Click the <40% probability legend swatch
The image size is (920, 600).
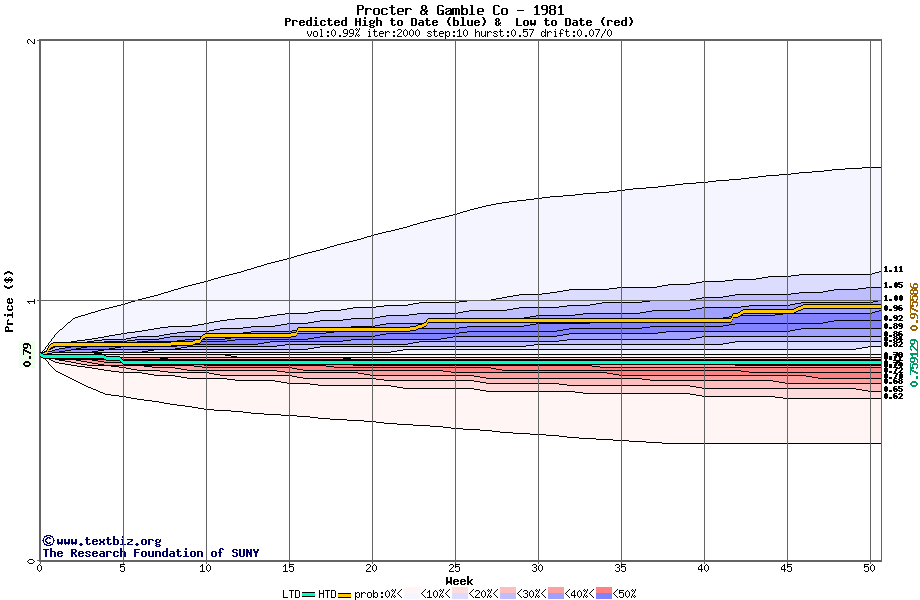pyautogui.click(x=556, y=594)
